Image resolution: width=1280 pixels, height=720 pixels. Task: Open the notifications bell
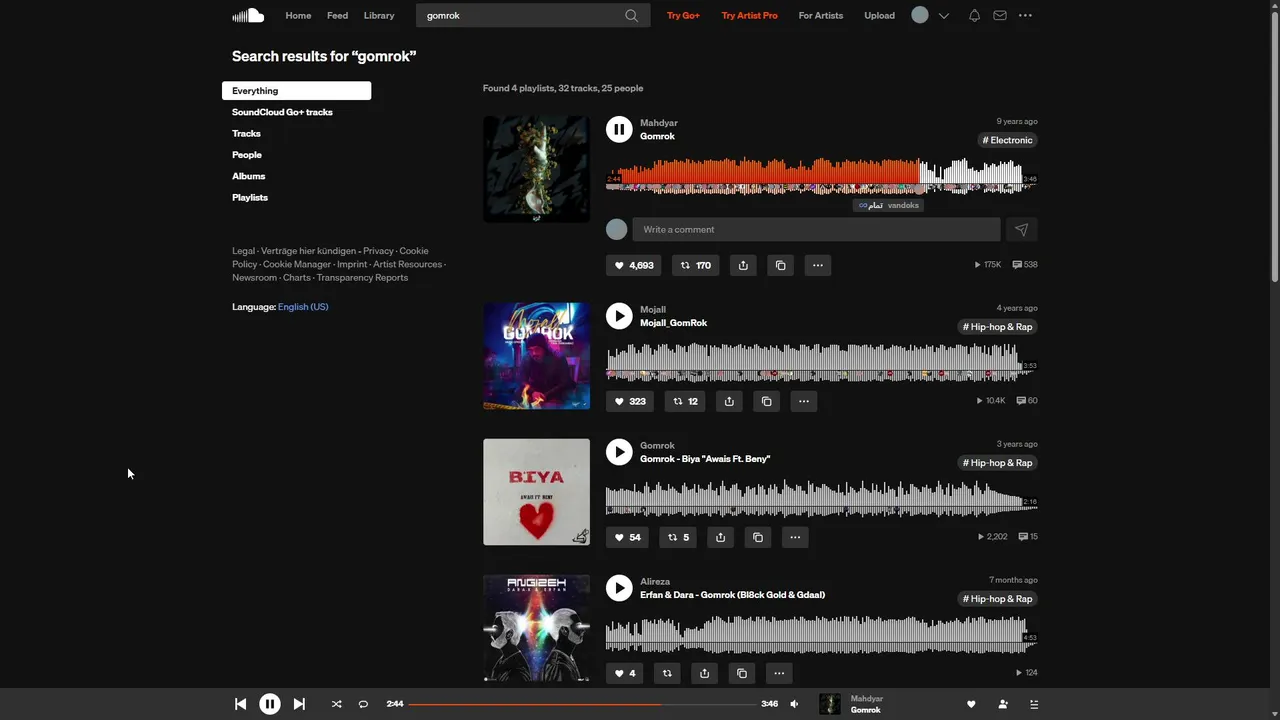click(974, 15)
